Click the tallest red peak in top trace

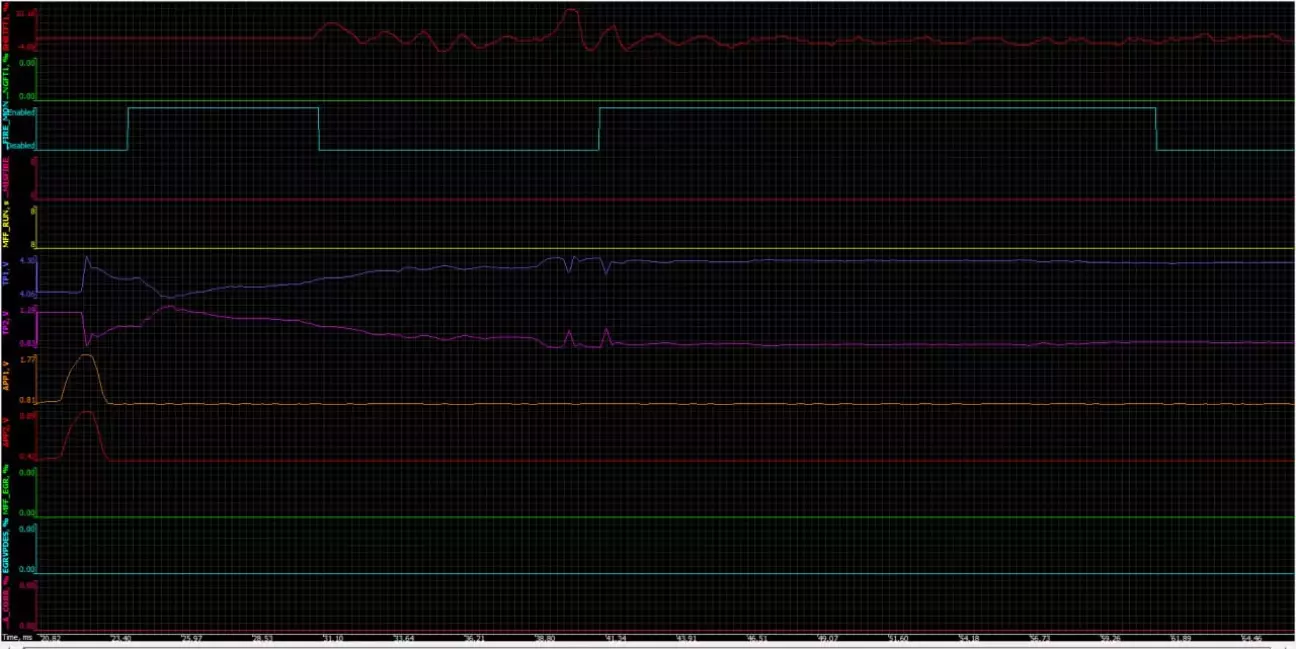[x=570, y=11]
